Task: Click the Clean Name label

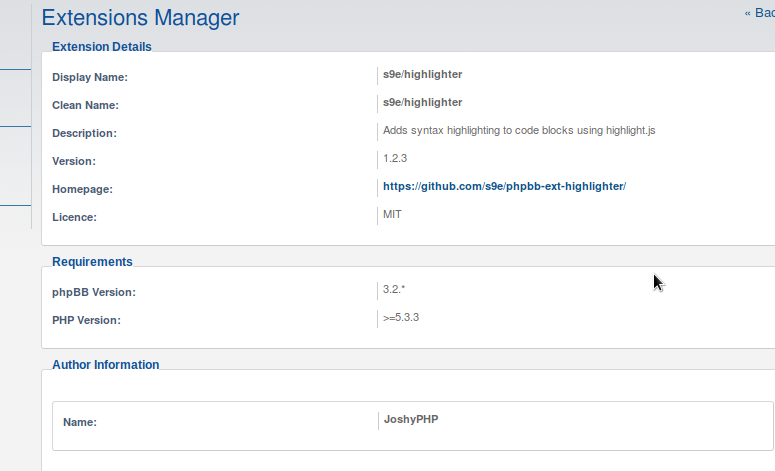Action: [85, 105]
